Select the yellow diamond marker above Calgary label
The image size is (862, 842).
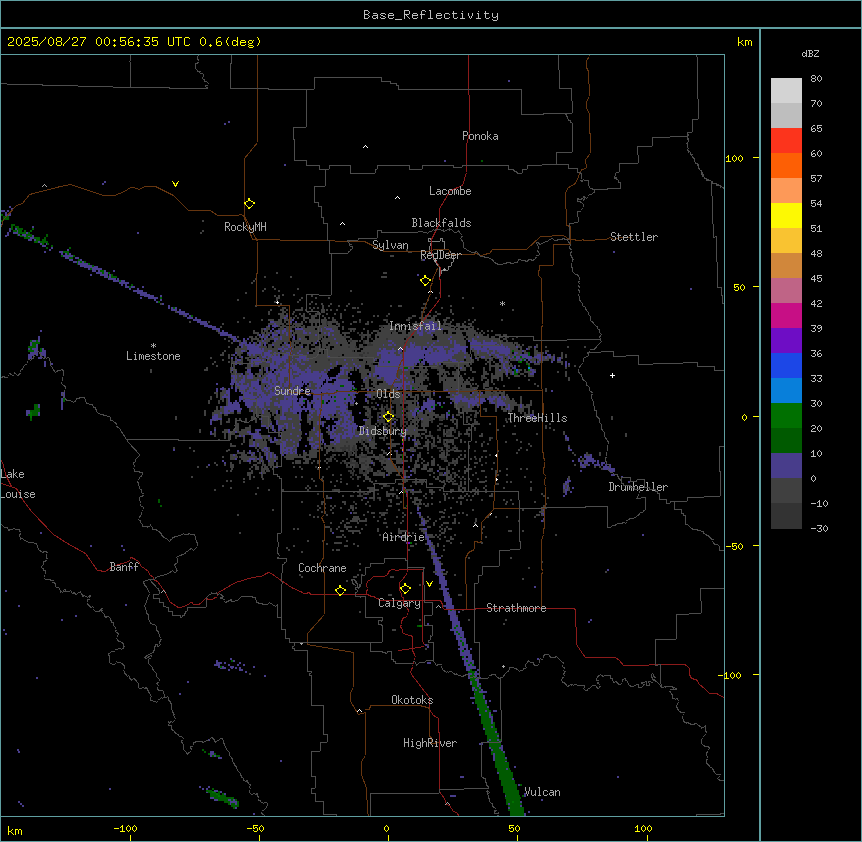[405, 589]
